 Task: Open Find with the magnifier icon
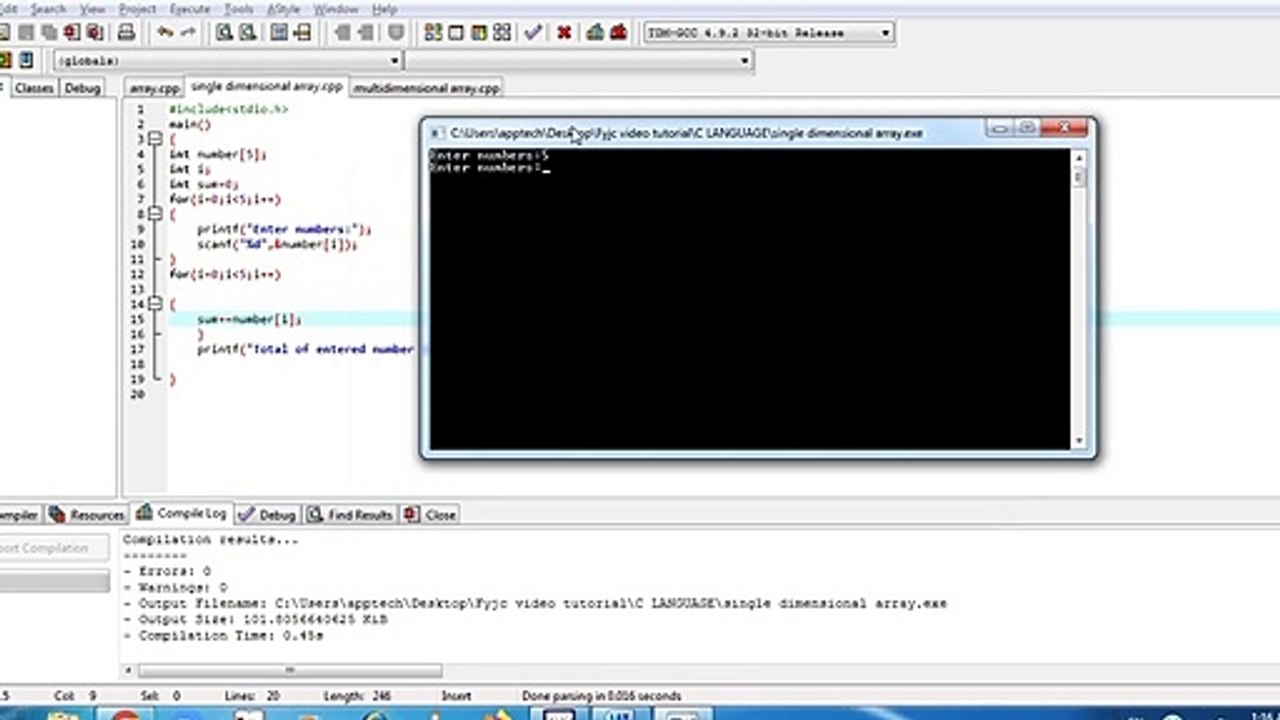(224, 32)
